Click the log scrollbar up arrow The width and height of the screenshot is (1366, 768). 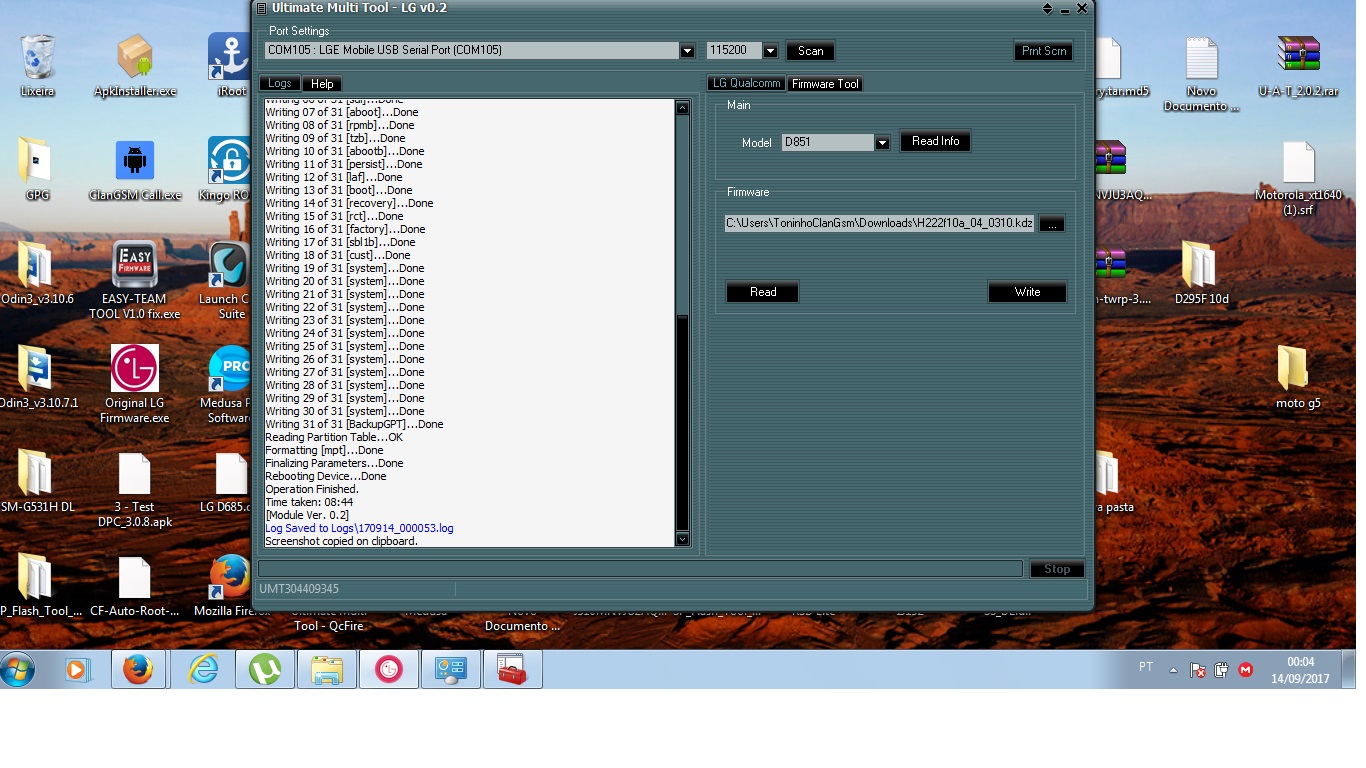pyautogui.click(x=683, y=108)
